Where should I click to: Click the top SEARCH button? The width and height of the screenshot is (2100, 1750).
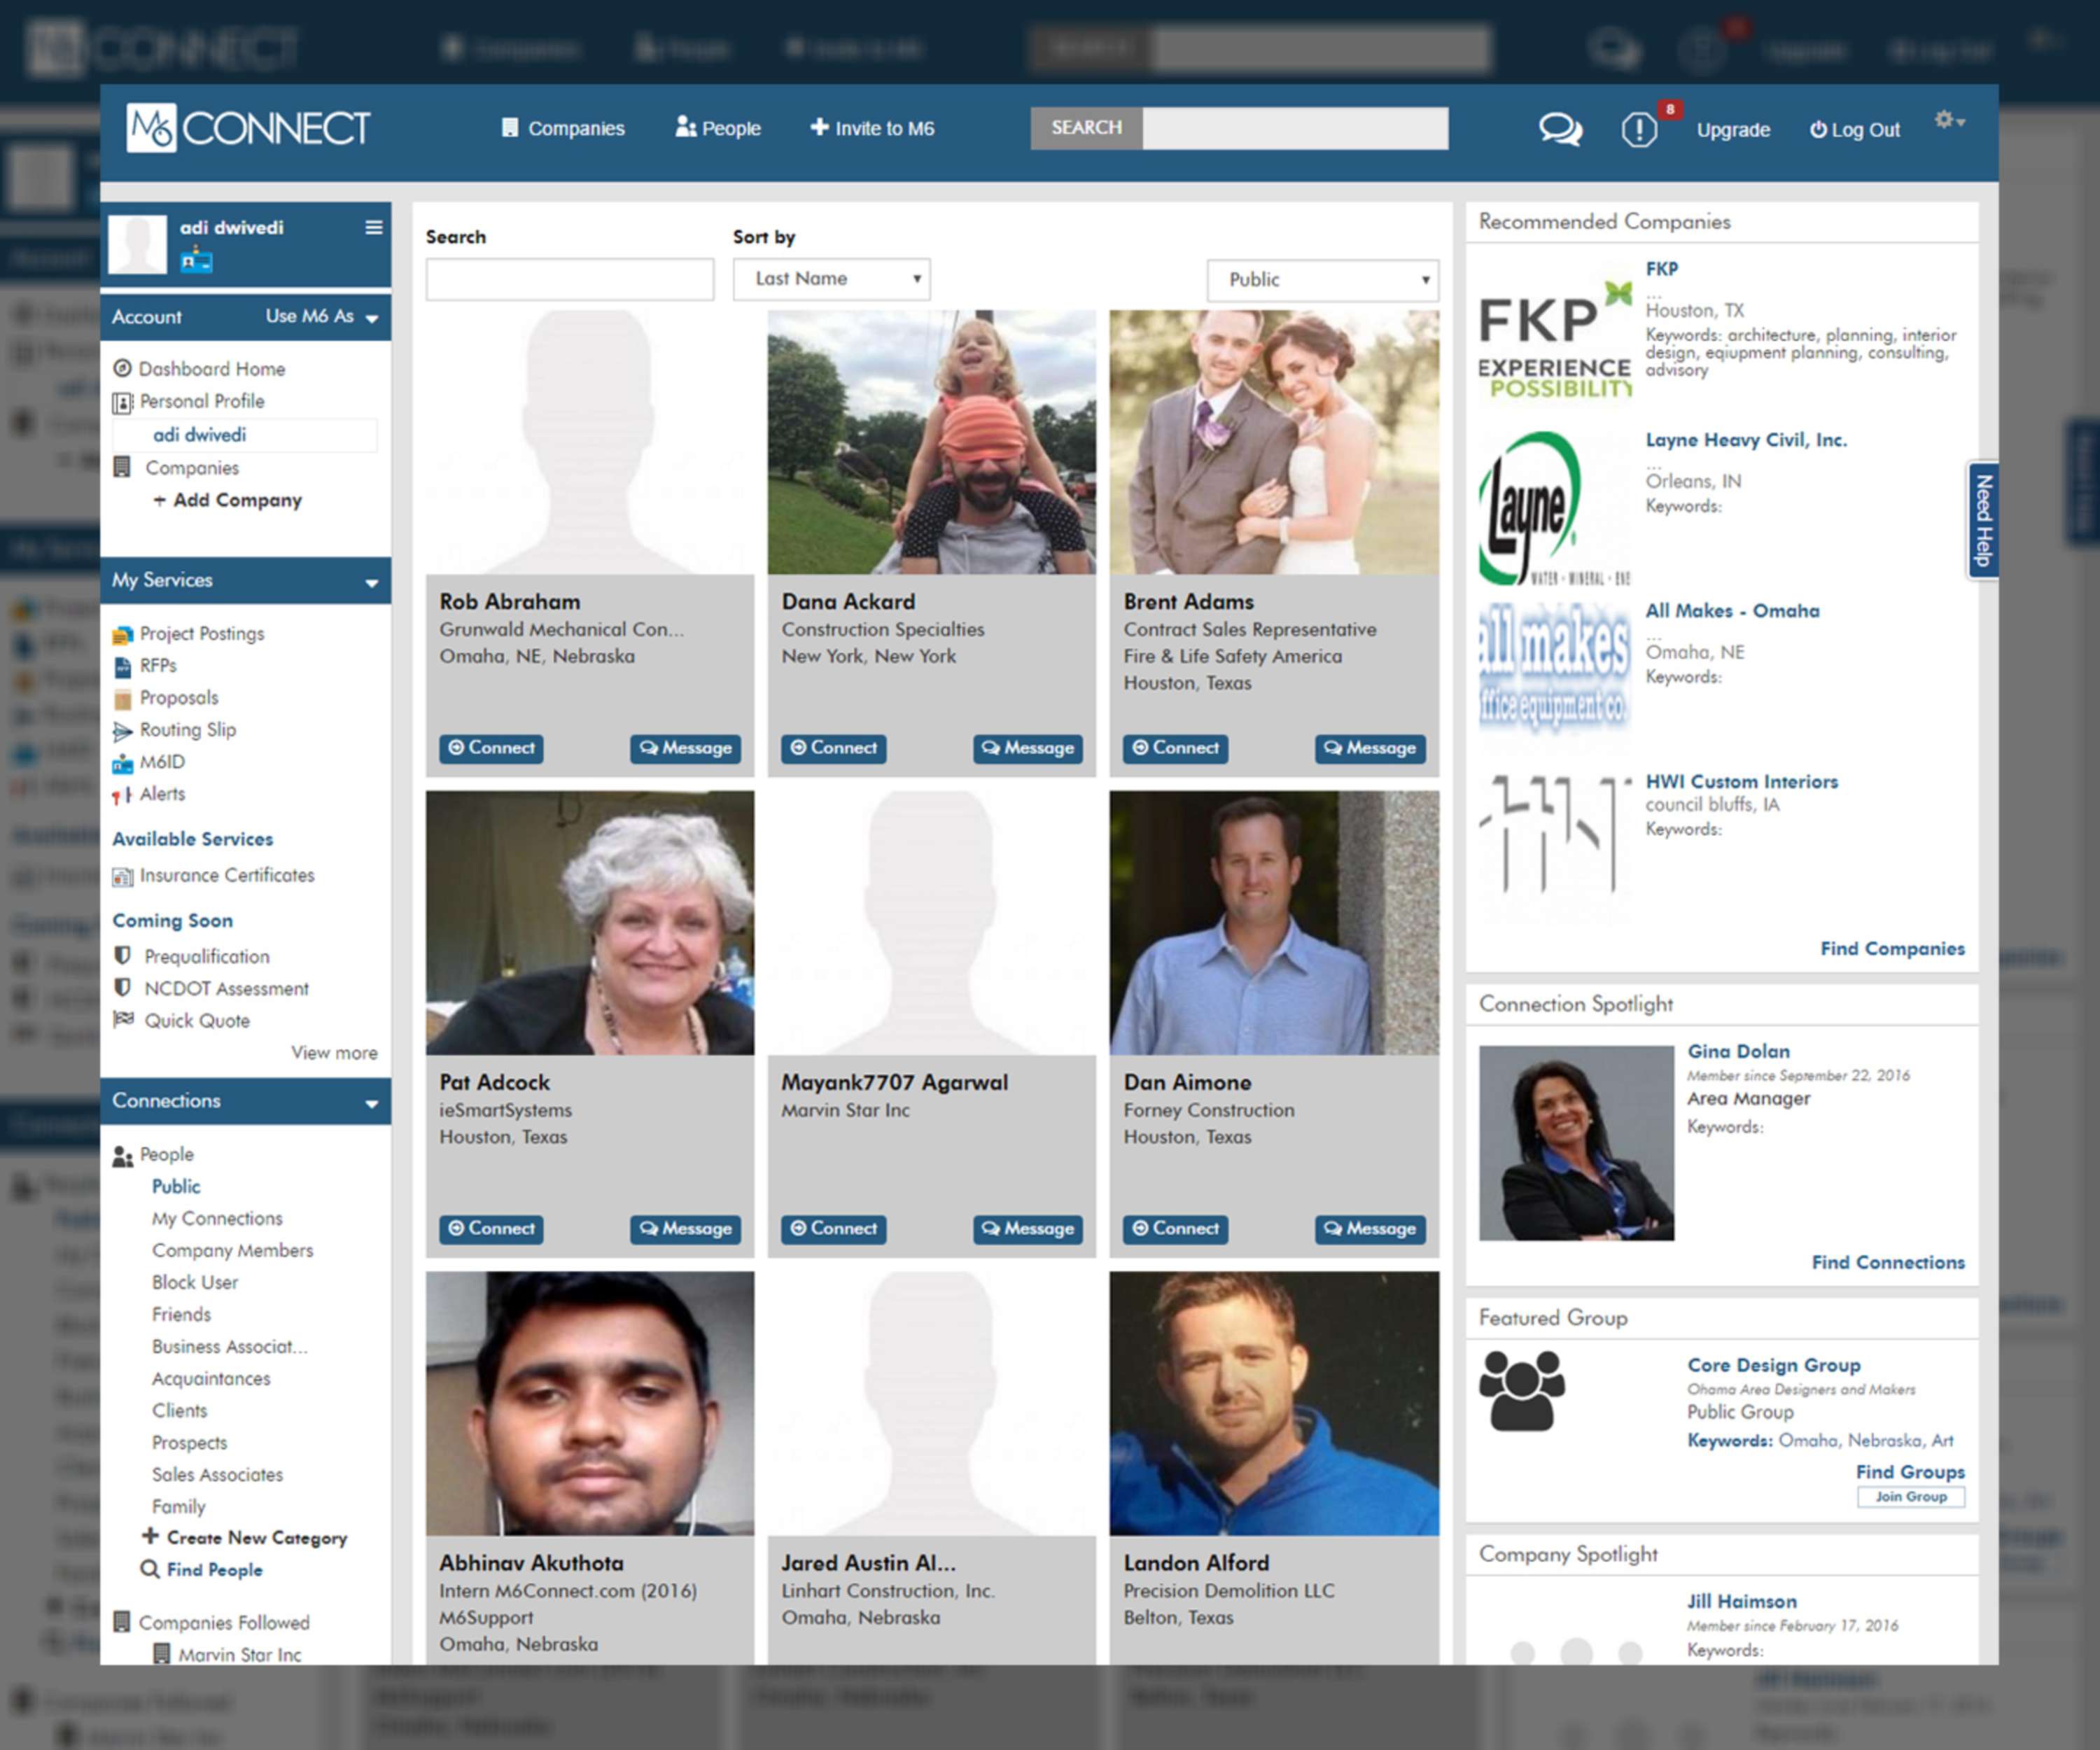pyautogui.click(x=1086, y=128)
